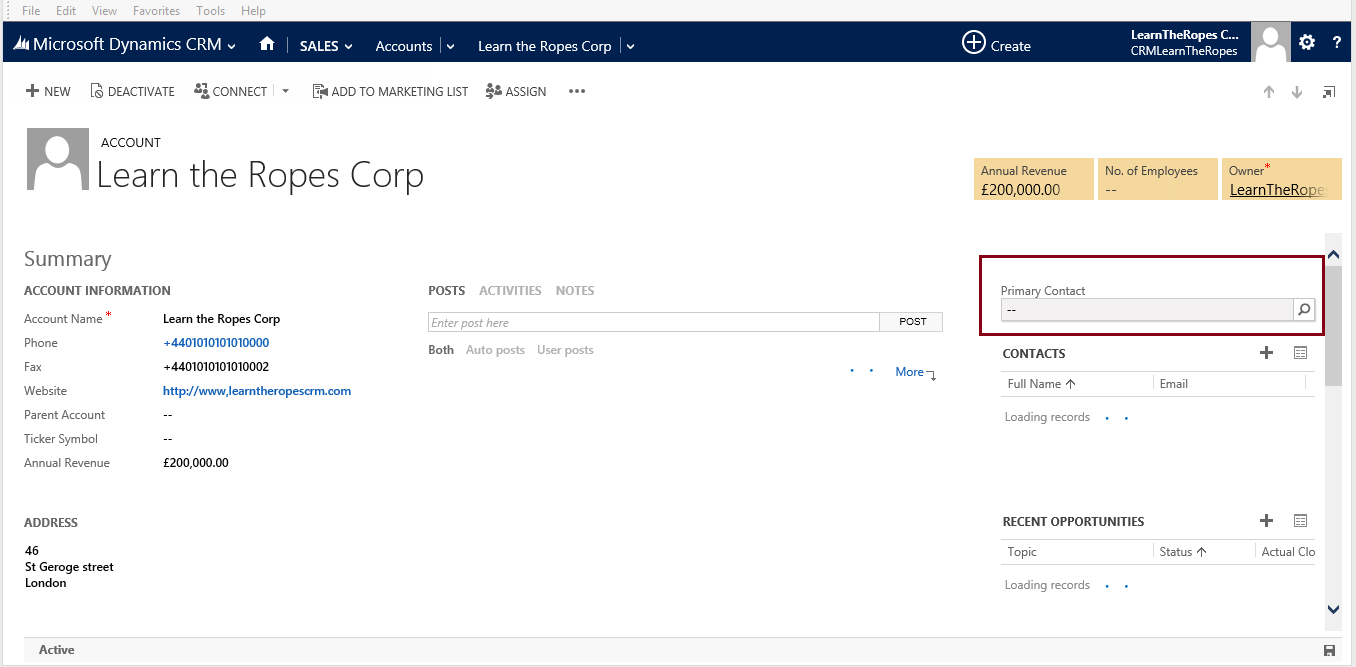Click inside the Enter post here field
The image size is (1356, 667).
coord(650,321)
